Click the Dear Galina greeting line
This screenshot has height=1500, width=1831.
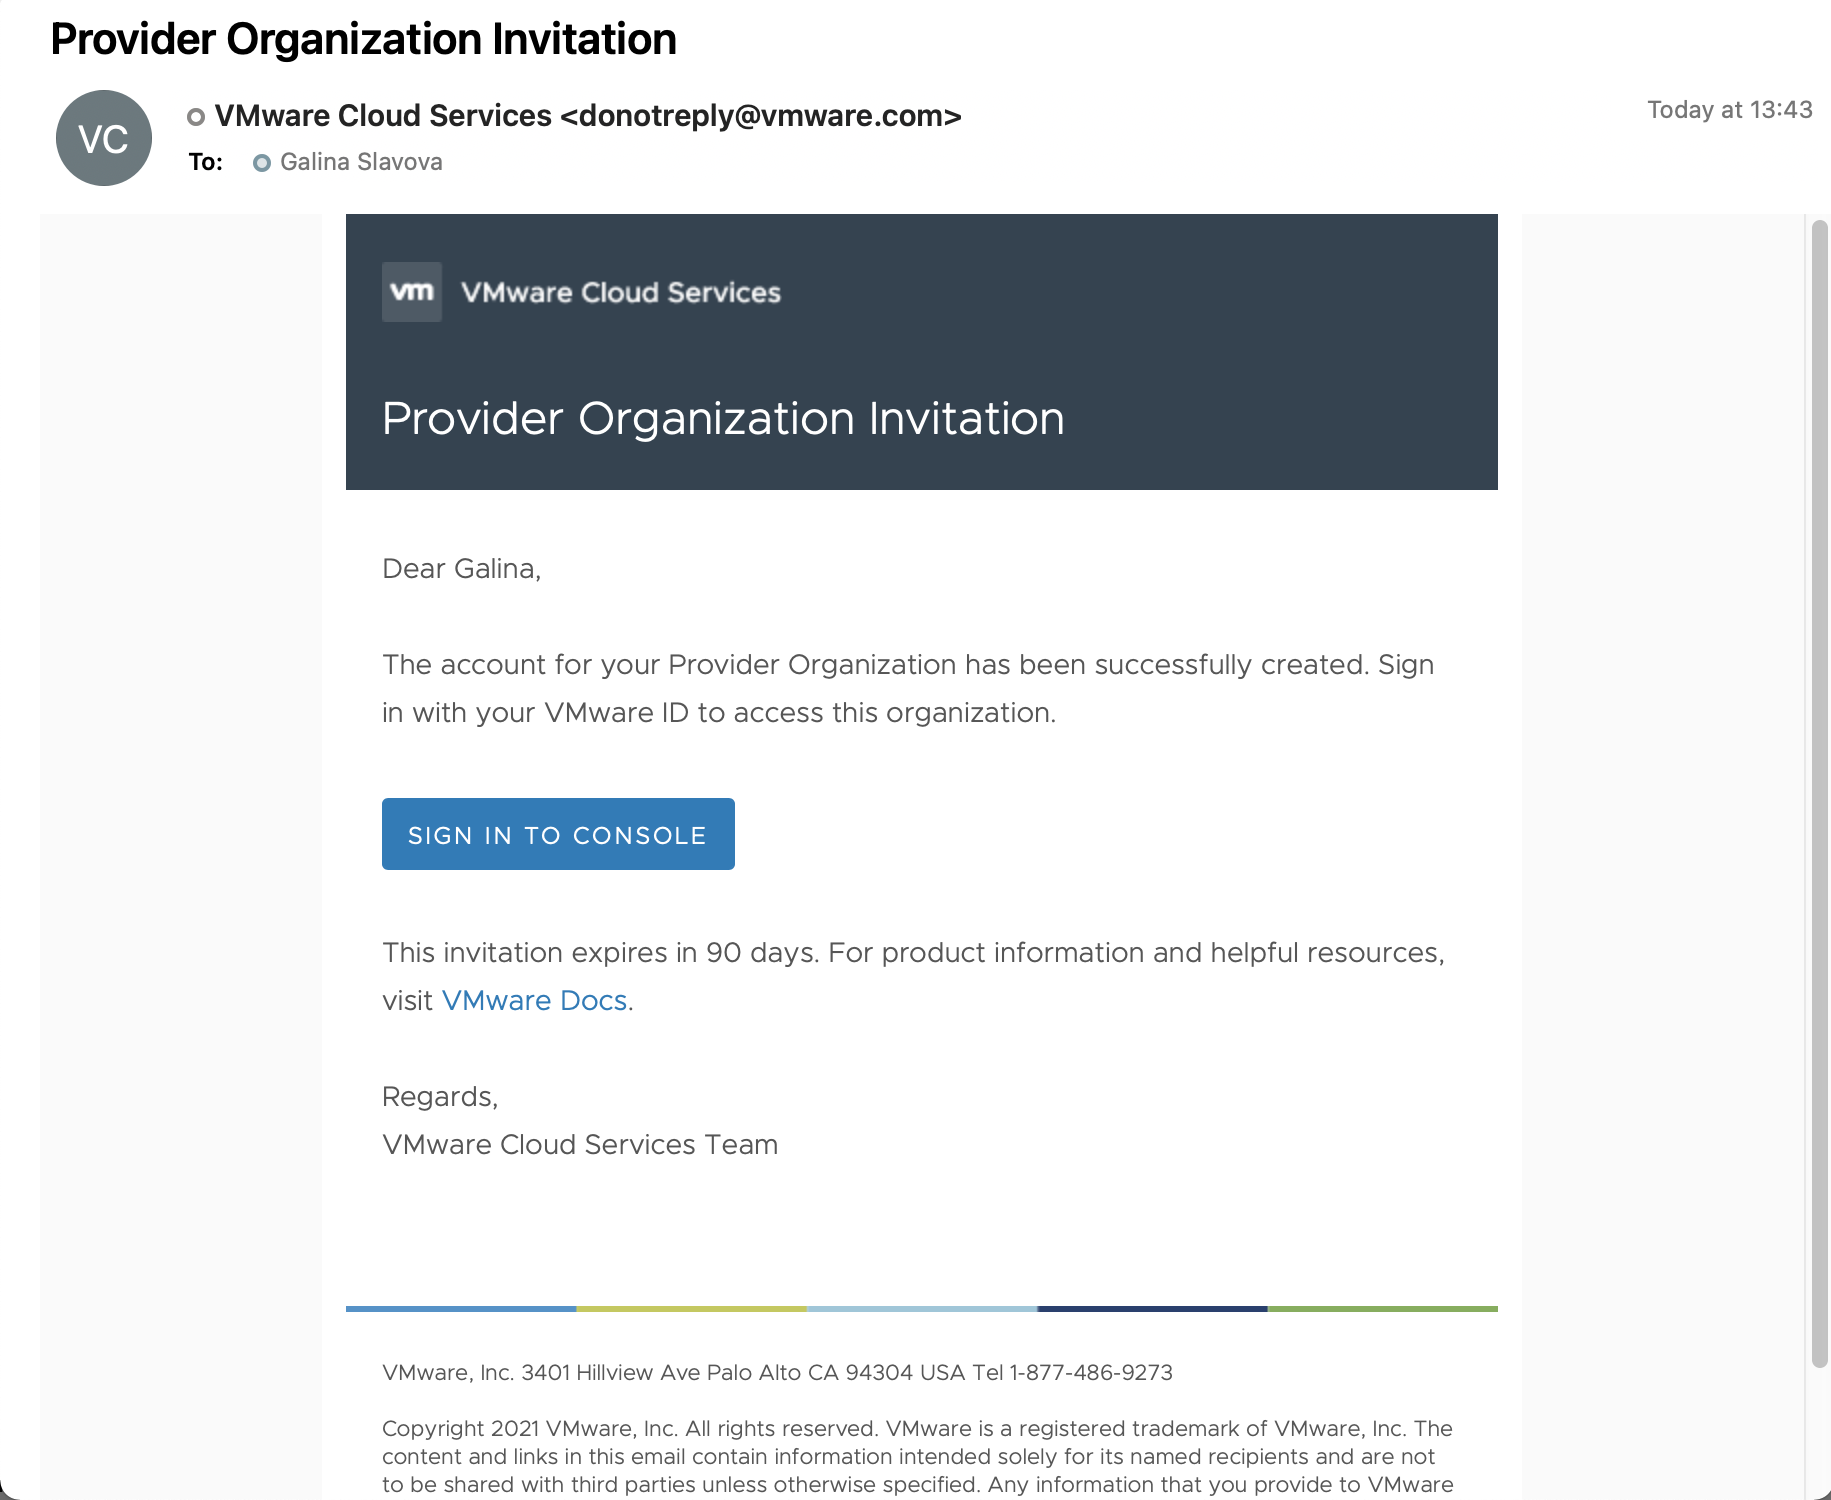[x=461, y=569]
